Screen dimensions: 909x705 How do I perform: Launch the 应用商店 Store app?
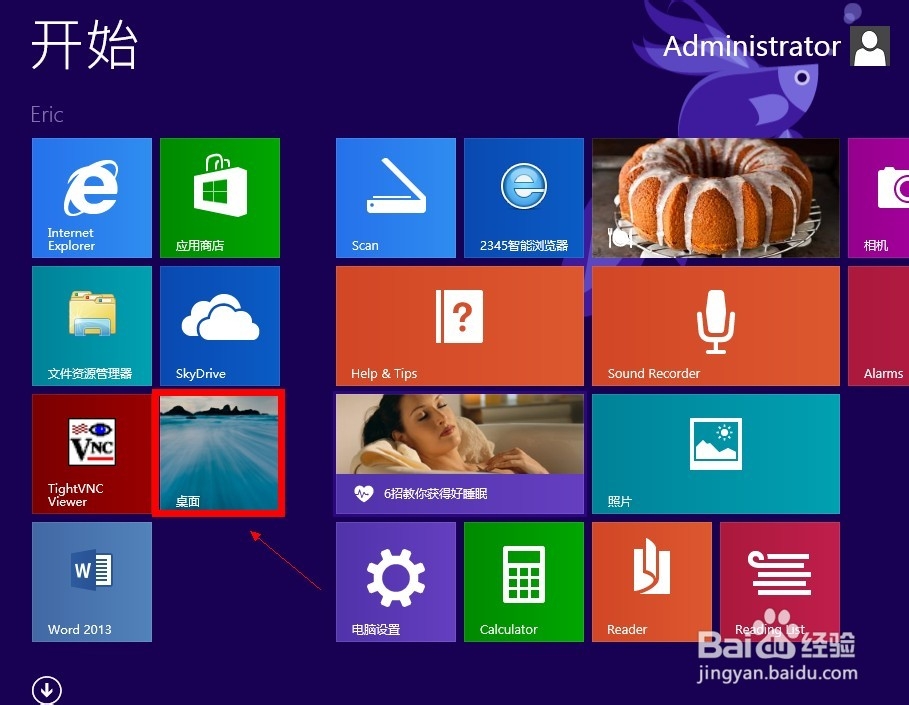coord(219,197)
